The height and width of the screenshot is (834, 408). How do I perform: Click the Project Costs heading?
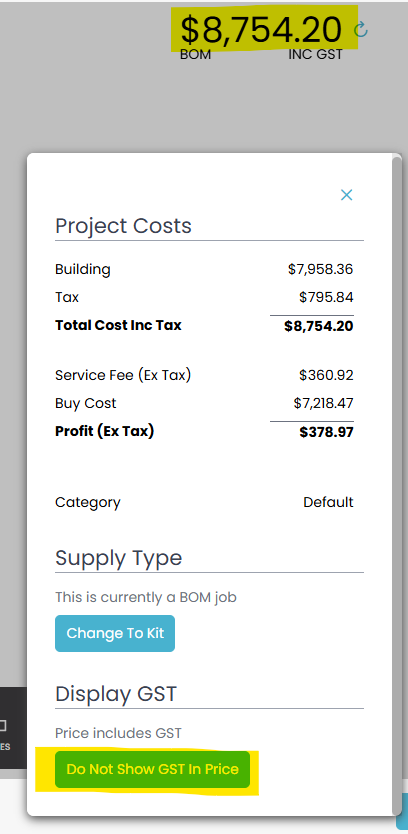click(123, 226)
